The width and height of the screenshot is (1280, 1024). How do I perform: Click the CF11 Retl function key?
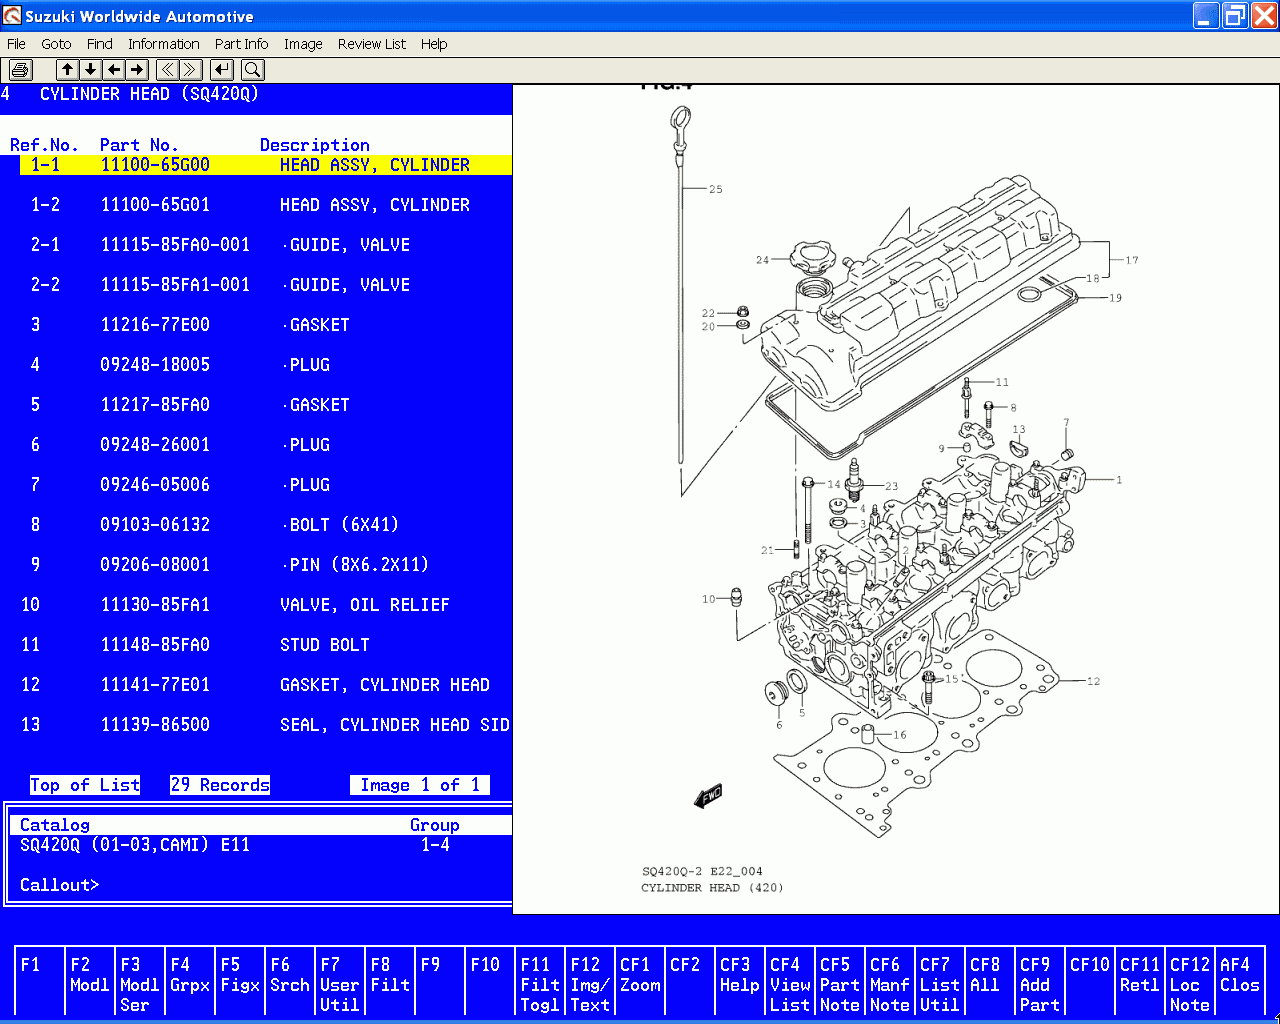click(1140, 981)
